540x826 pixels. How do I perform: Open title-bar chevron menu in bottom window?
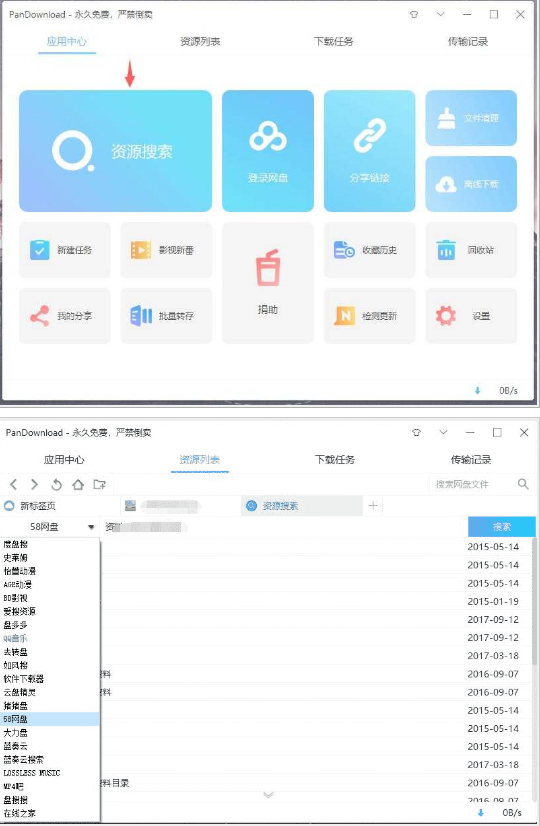point(444,432)
